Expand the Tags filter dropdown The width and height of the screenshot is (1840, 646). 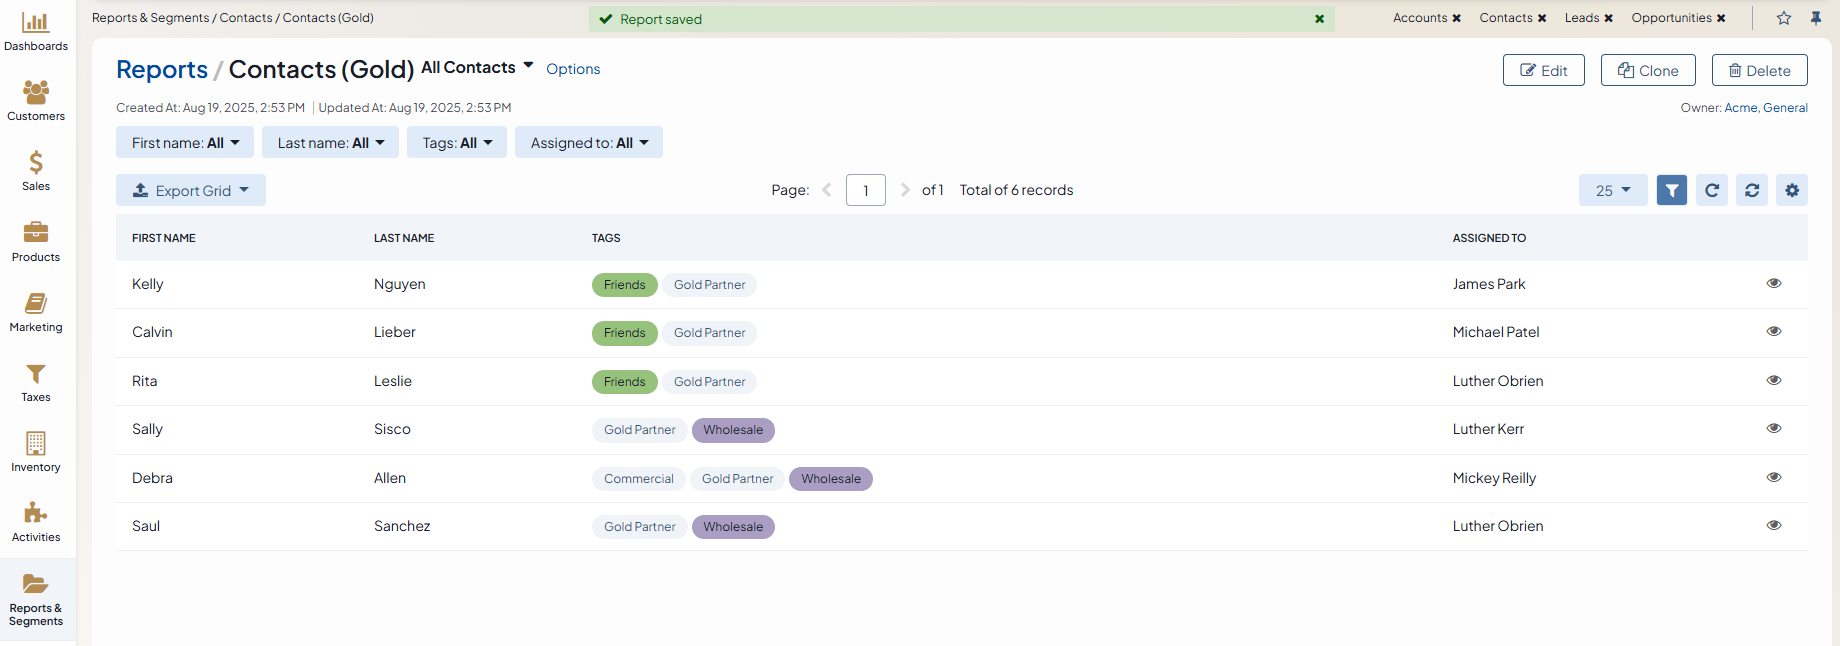pos(457,143)
